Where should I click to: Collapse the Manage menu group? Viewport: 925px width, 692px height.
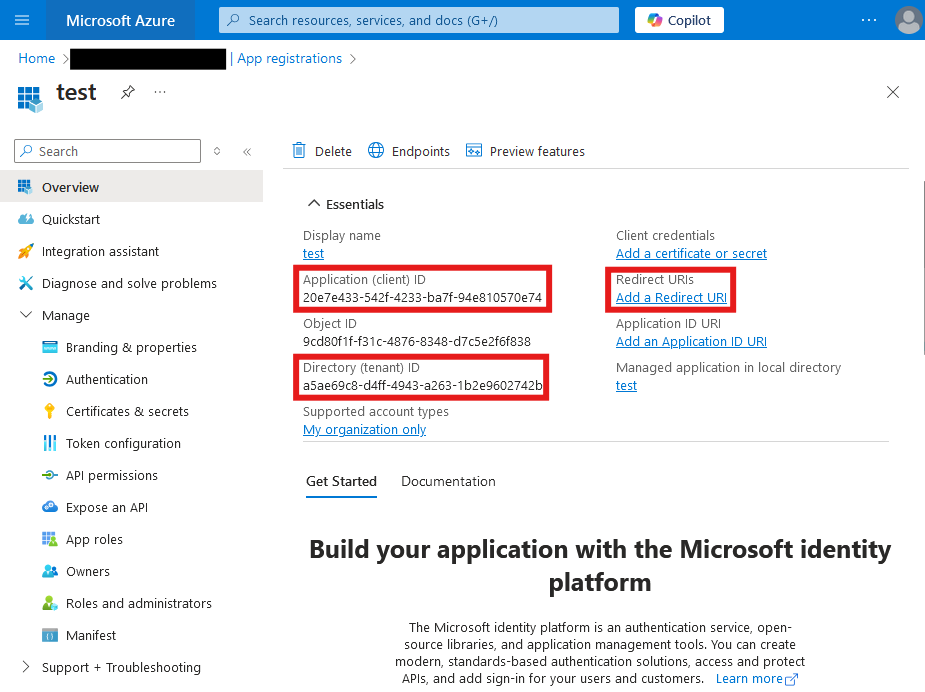[x=26, y=315]
